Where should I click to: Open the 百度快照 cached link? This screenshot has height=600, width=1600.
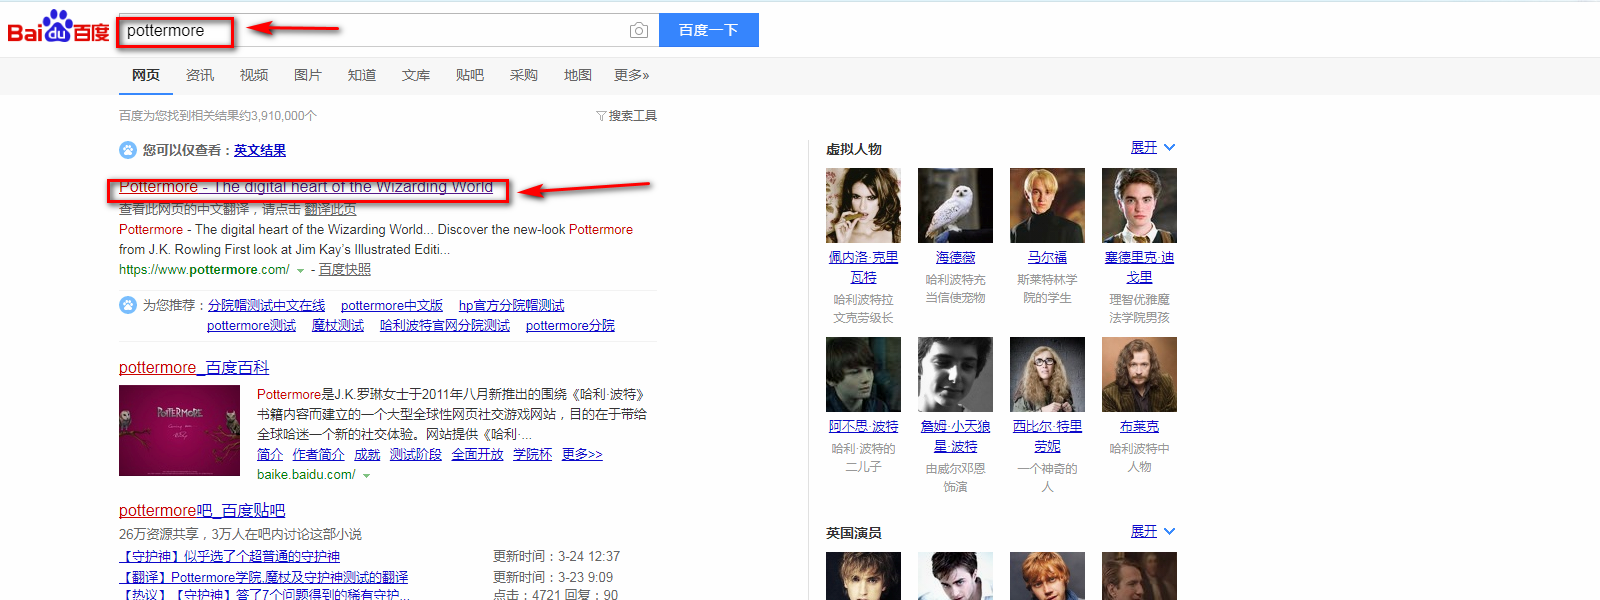[345, 269]
